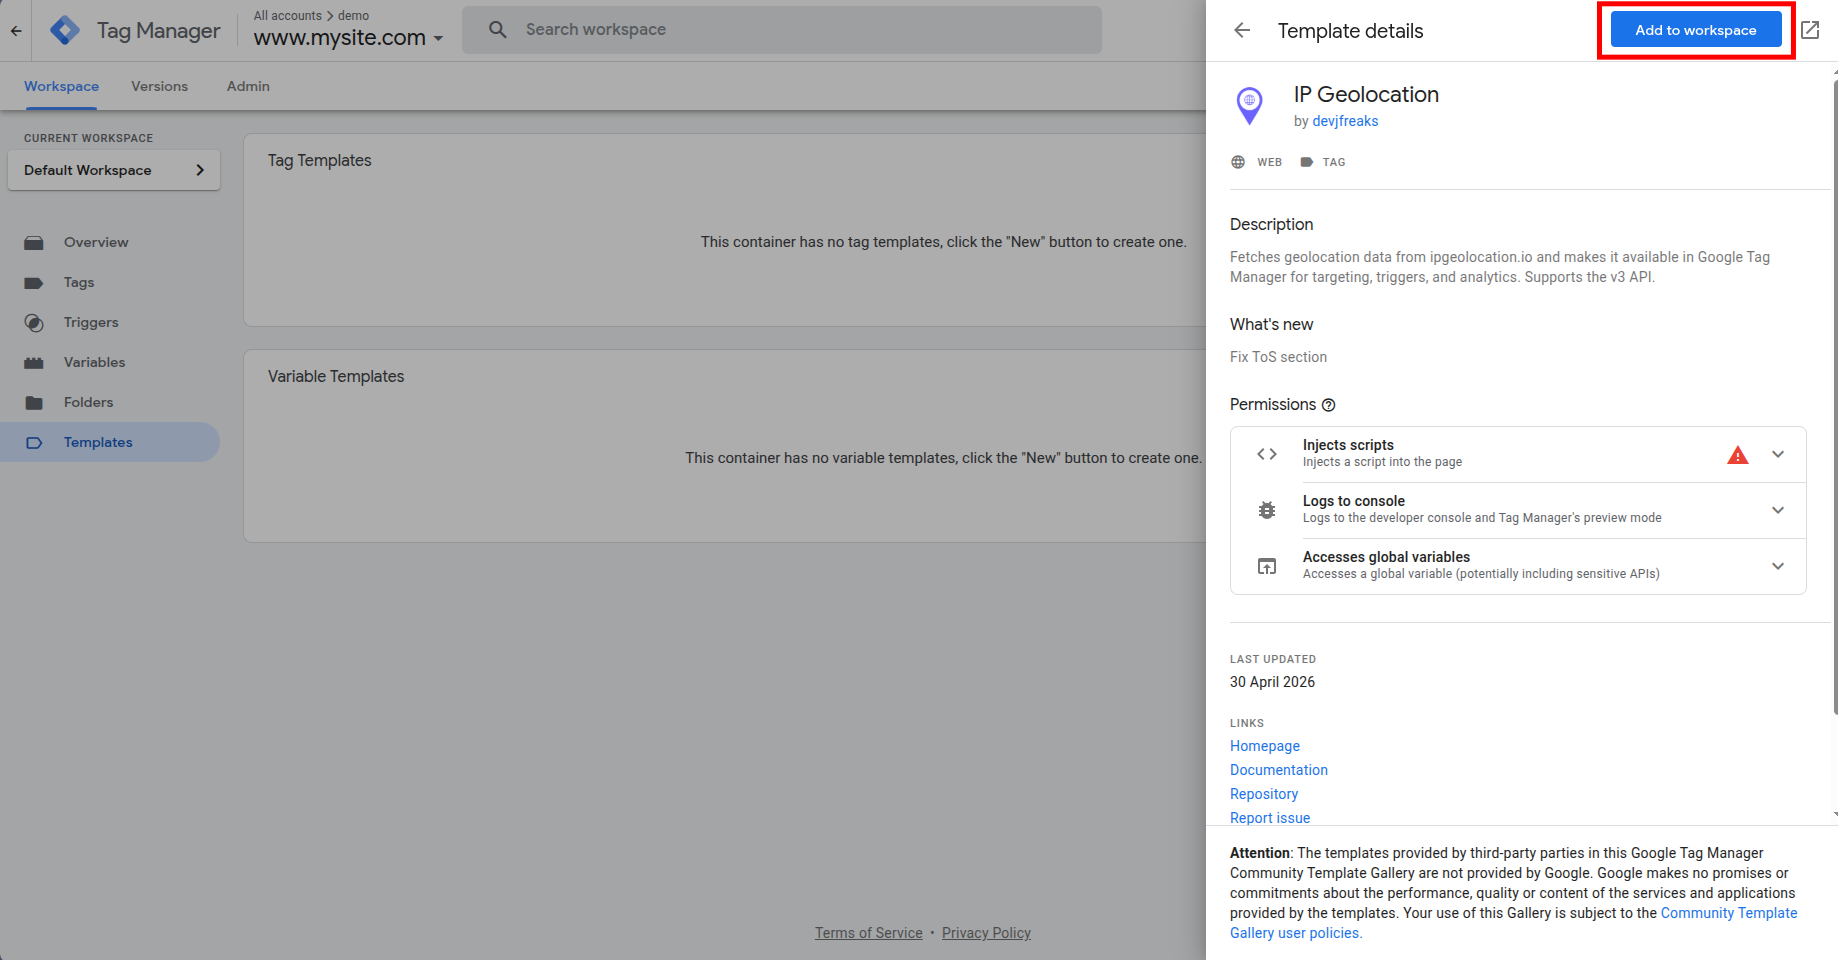
Task: Click the back arrow beside Tag Manager logo
Action: [x=16, y=31]
